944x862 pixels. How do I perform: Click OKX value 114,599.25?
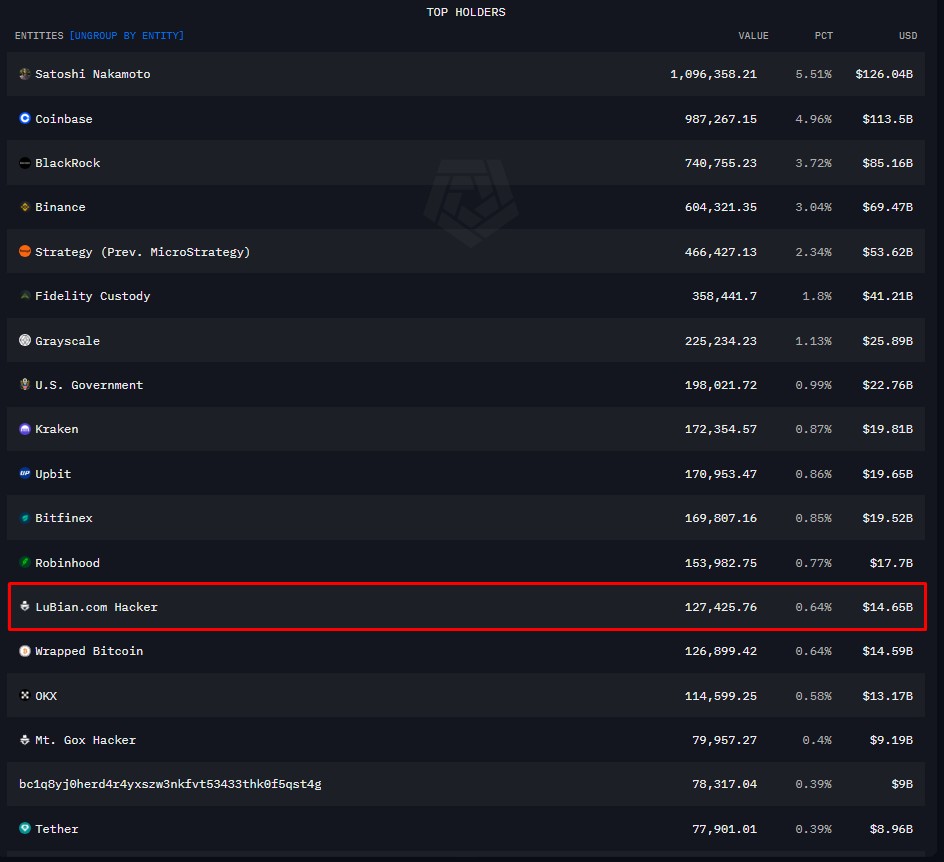point(721,696)
